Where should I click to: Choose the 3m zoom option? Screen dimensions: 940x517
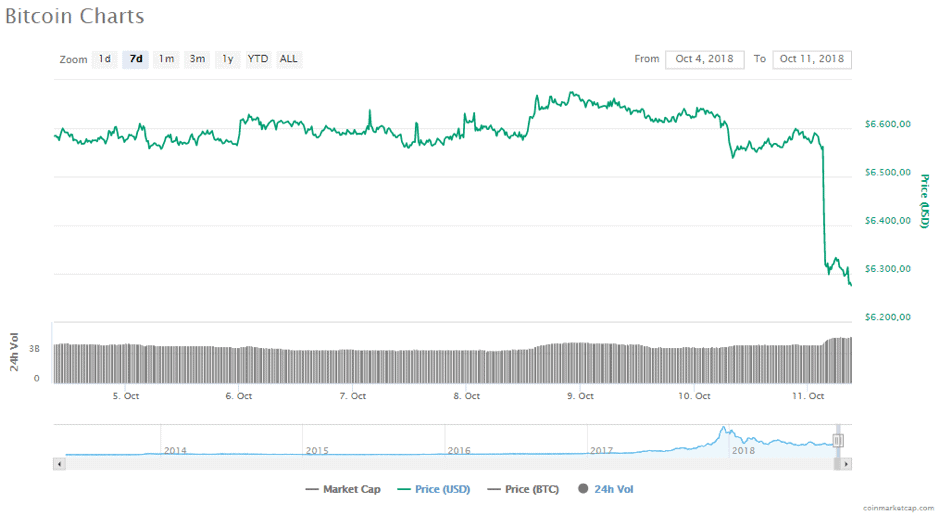pyautogui.click(x=197, y=59)
